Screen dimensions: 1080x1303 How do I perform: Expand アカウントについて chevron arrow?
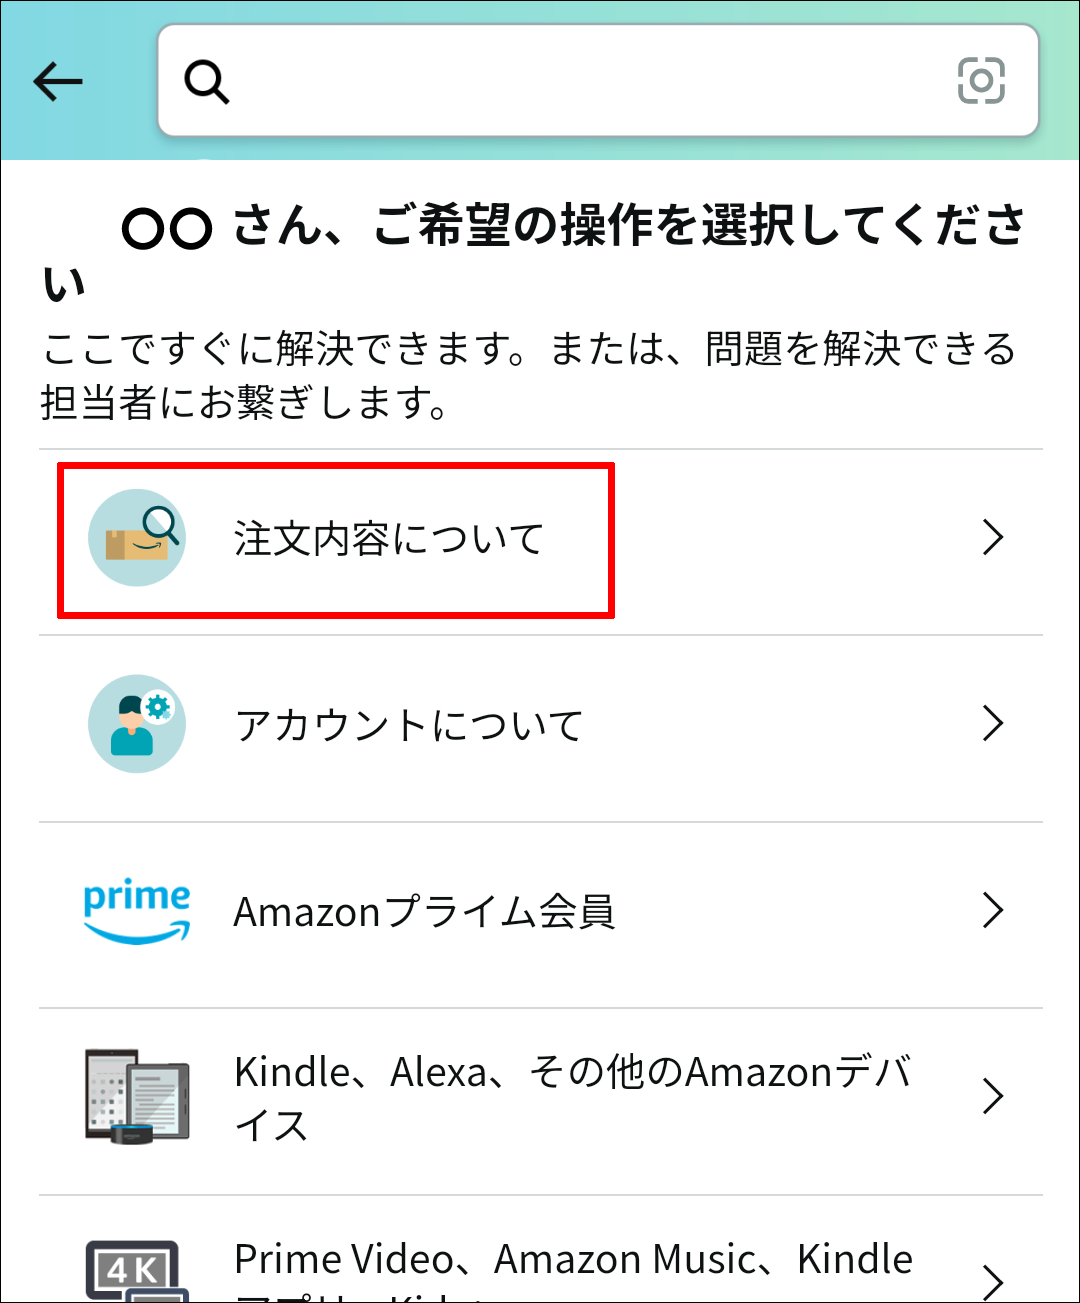coord(992,724)
